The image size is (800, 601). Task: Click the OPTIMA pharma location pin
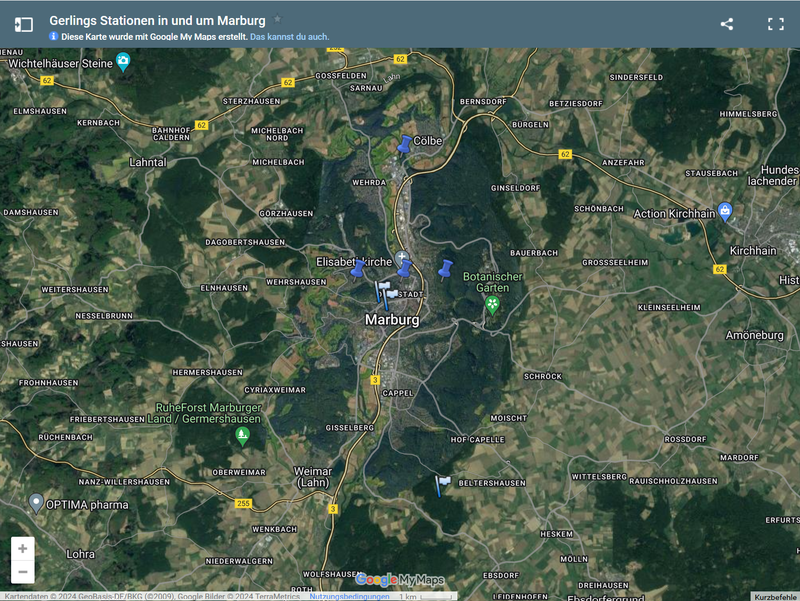tap(36, 503)
